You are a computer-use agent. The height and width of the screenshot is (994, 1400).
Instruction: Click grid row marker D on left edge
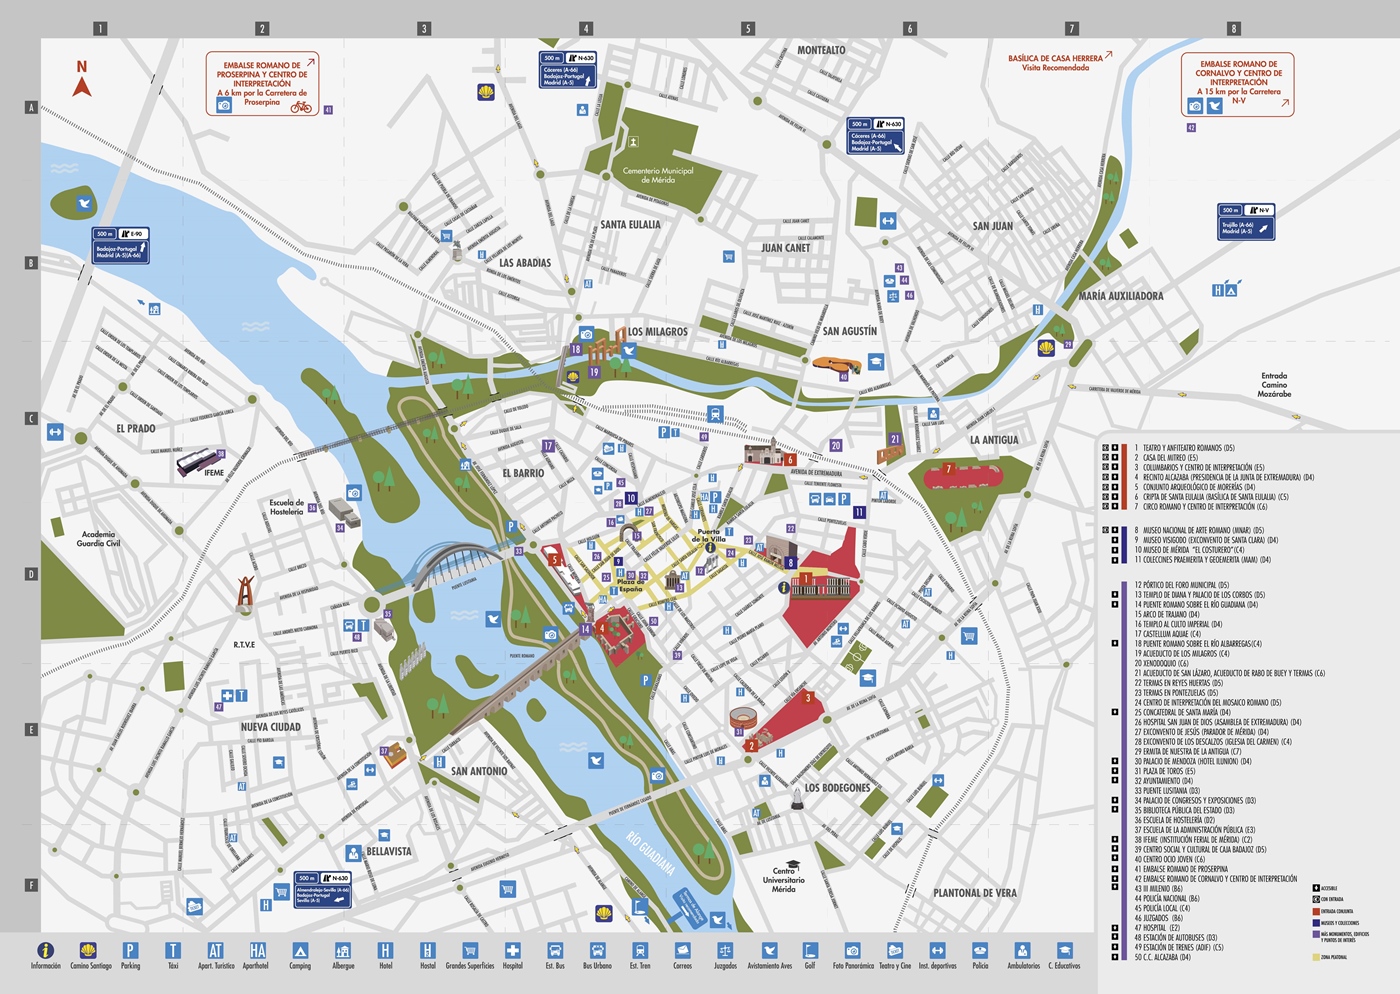click(x=31, y=574)
